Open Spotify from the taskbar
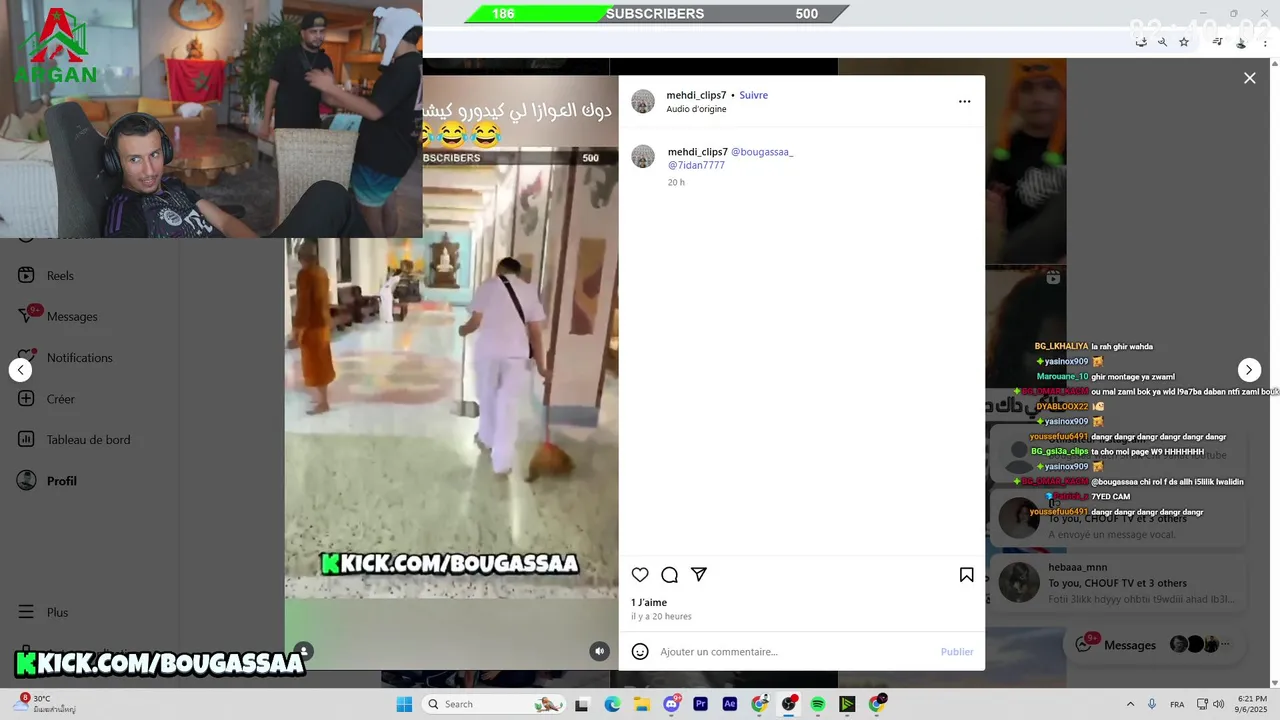1280x720 pixels. pos(818,704)
